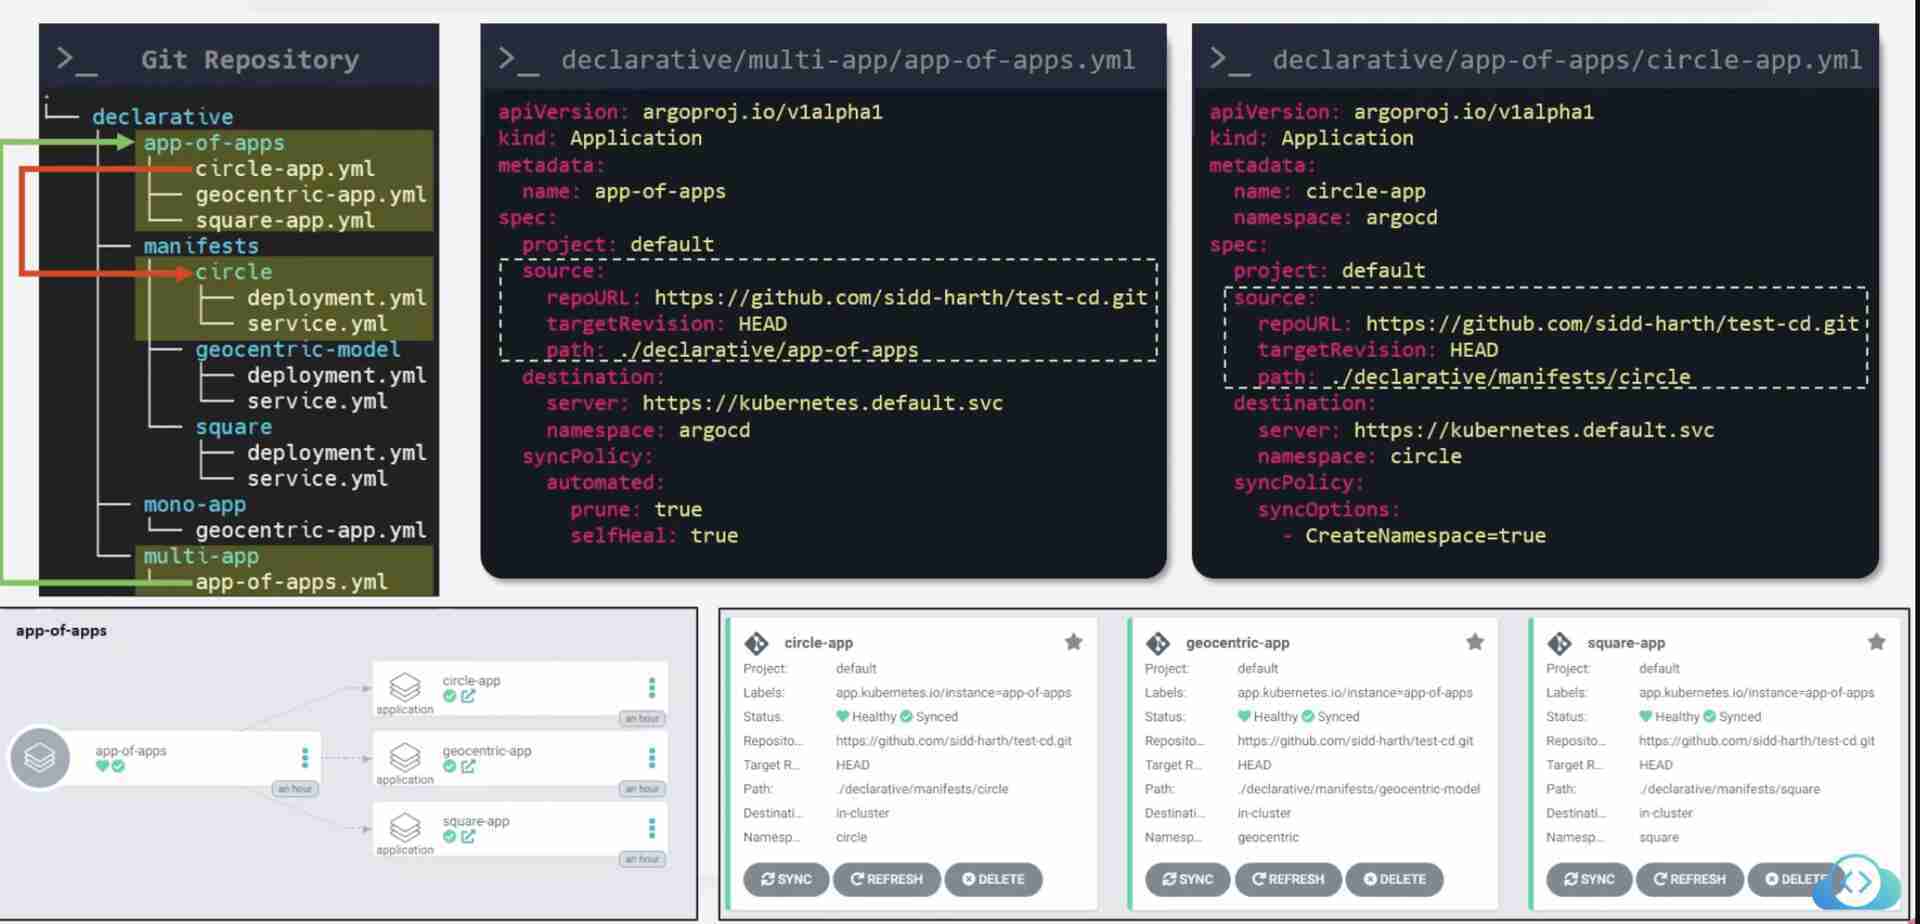Click the square-app application layers icon
This screenshot has height=924, width=1920.
coord(404,827)
